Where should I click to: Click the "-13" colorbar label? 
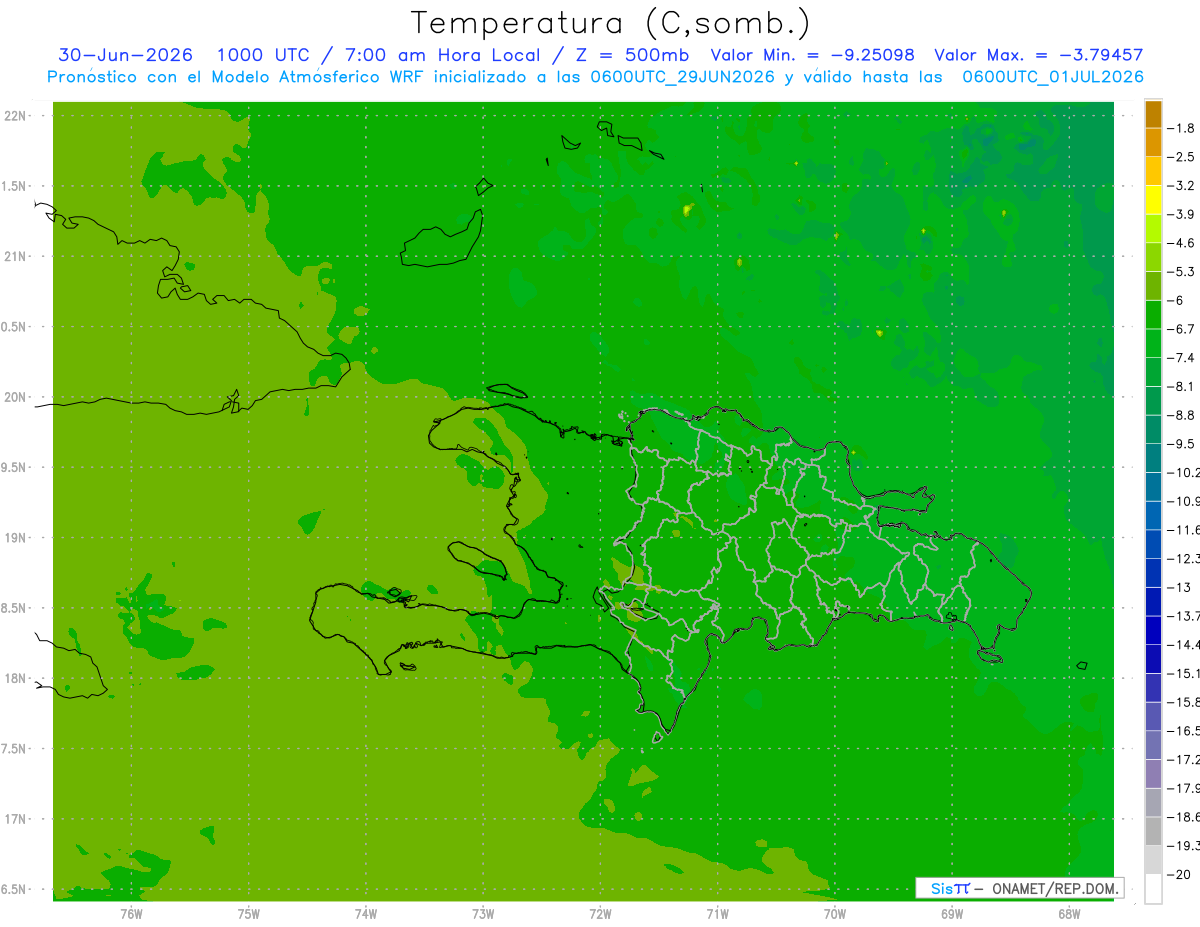[1179, 587]
